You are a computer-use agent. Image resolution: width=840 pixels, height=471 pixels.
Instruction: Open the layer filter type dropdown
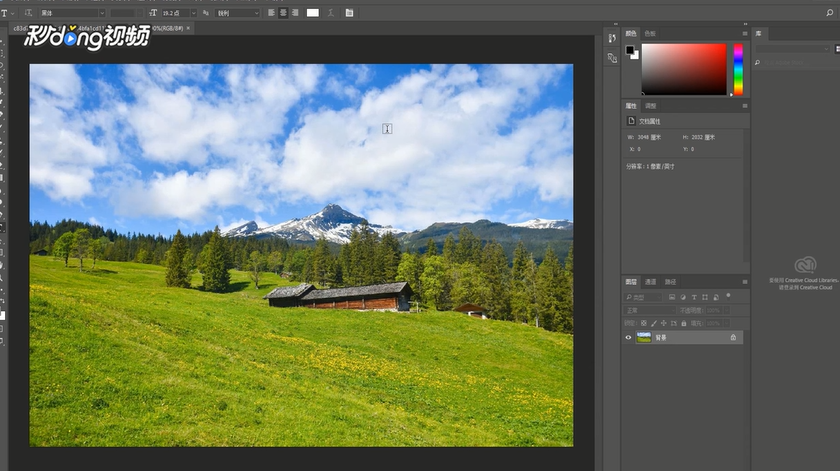(643, 297)
